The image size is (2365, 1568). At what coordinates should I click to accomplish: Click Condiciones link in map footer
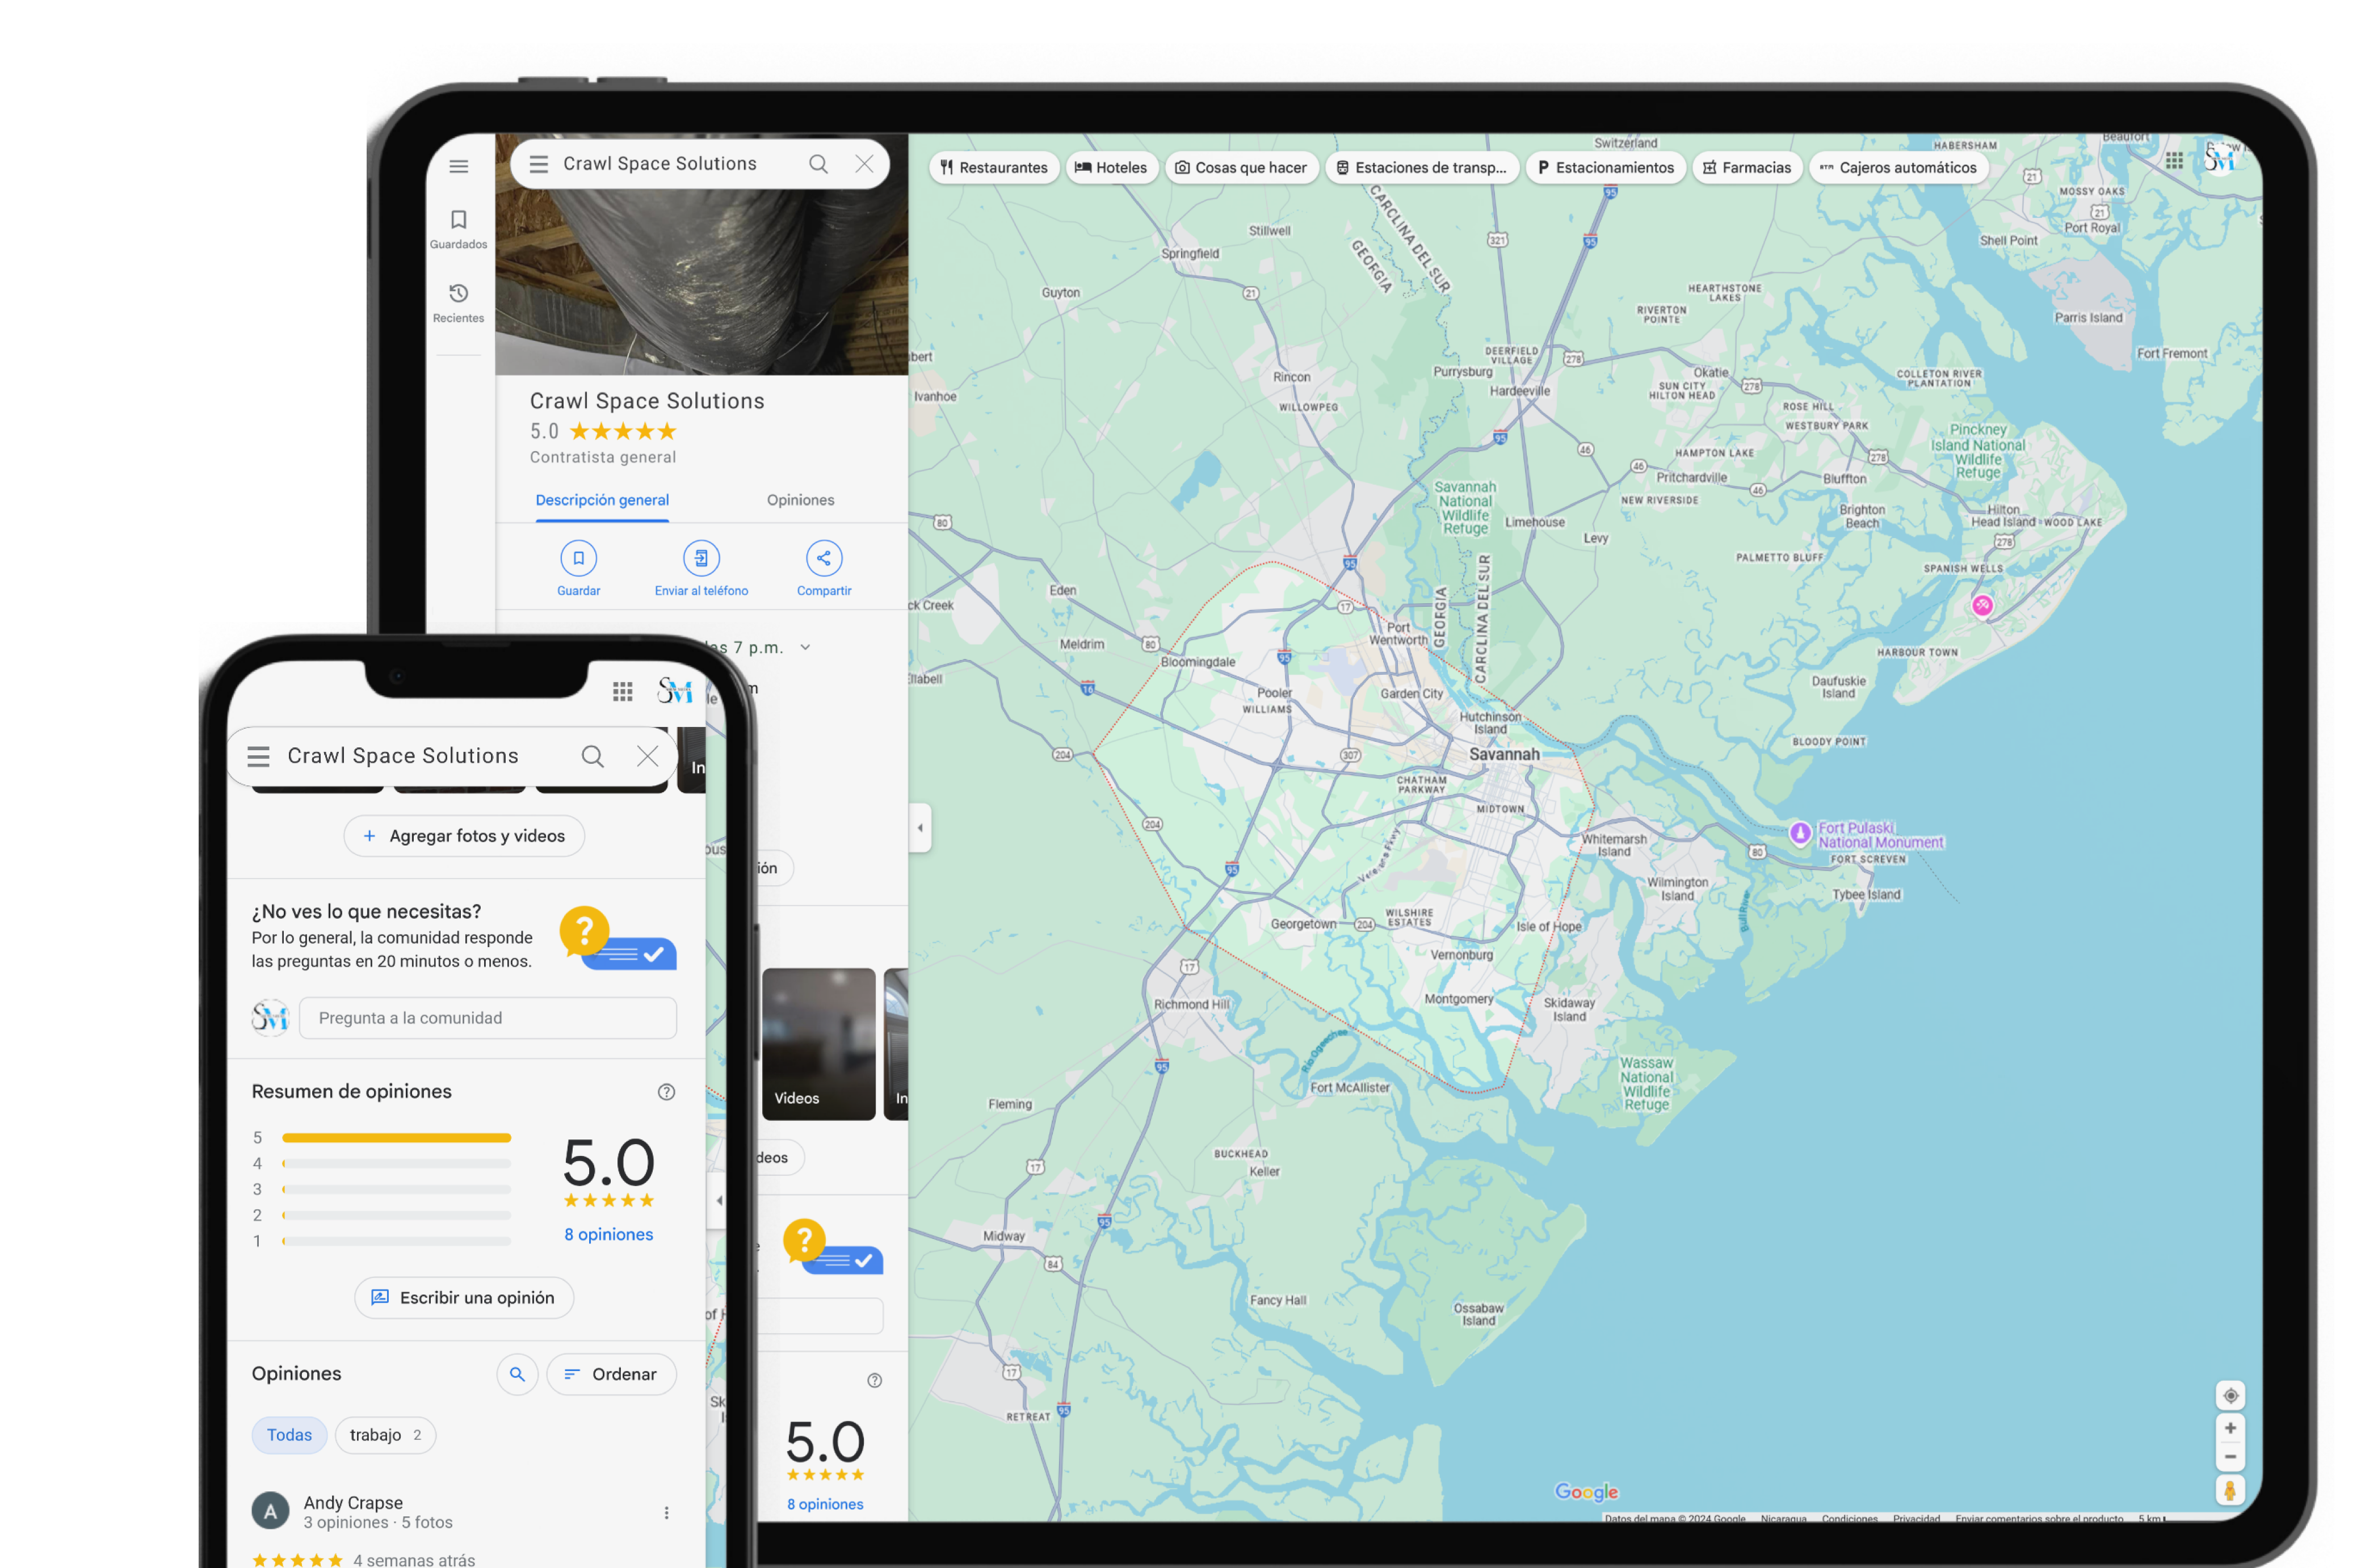1849,1518
